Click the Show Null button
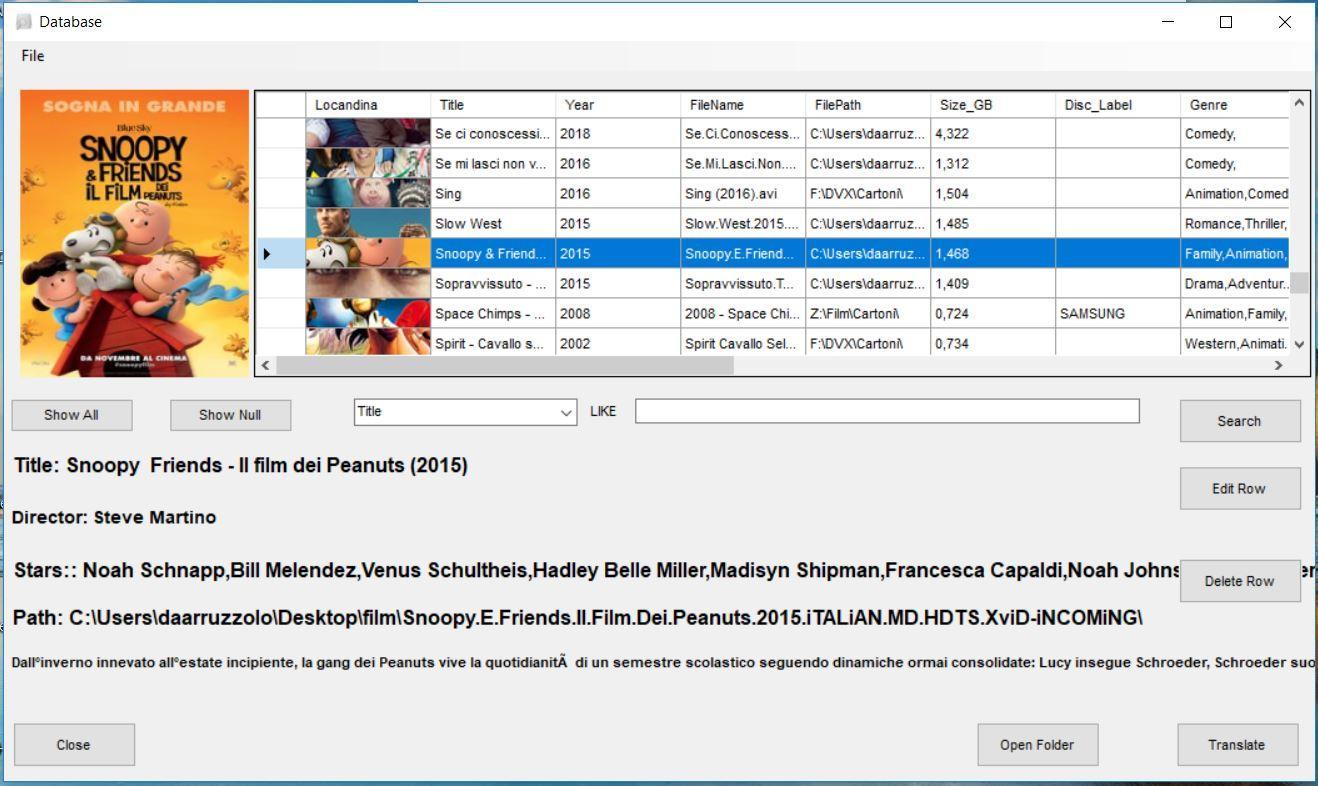 [x=230, y=415]
